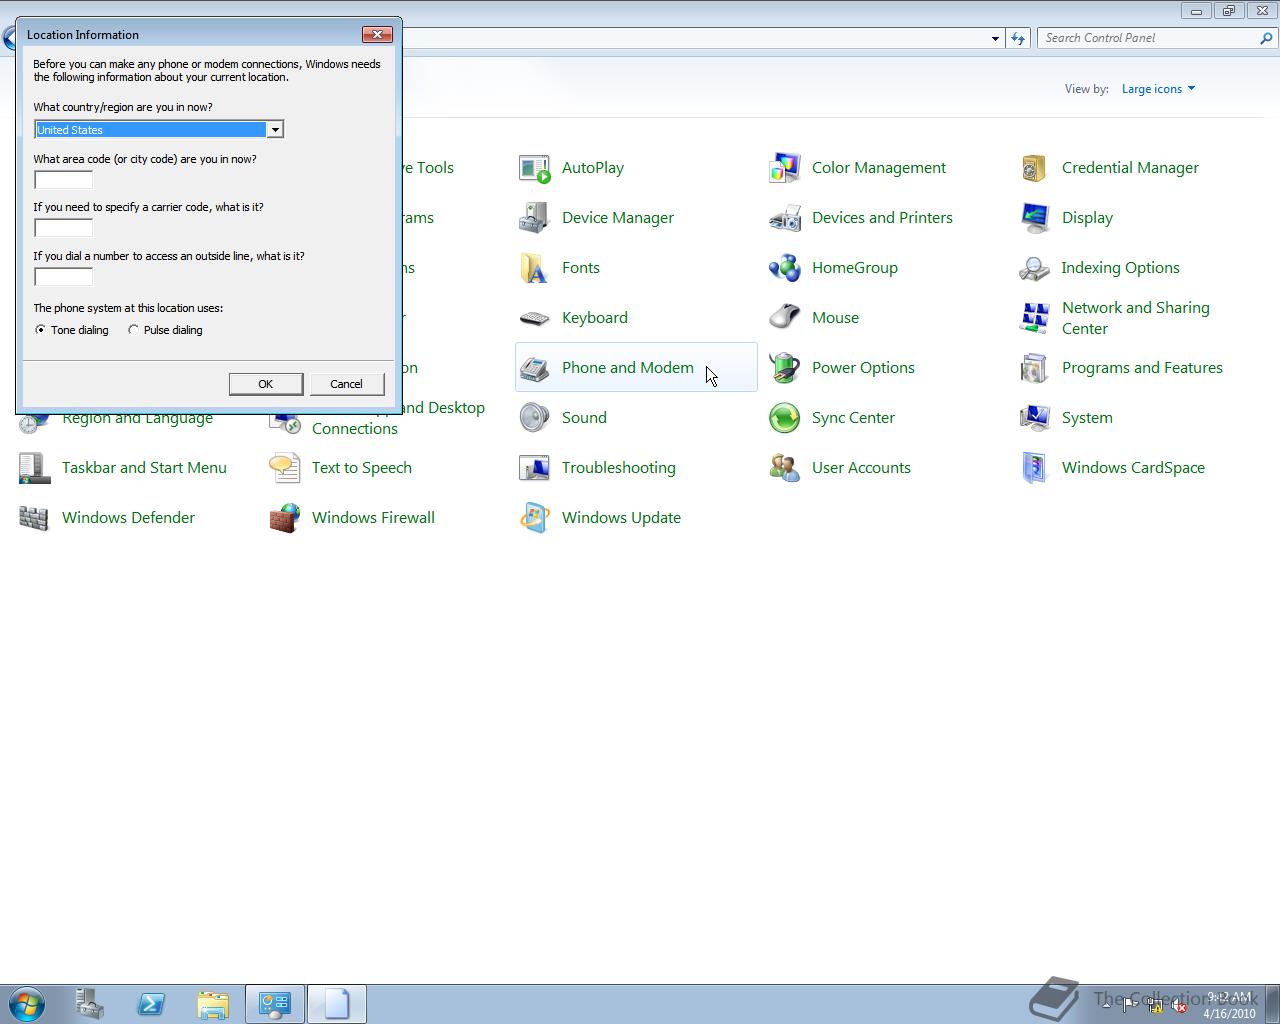Screen dimensions: 1280x1024
Task: Open Programs and Features icon
Action: [x=1035, y=368]
